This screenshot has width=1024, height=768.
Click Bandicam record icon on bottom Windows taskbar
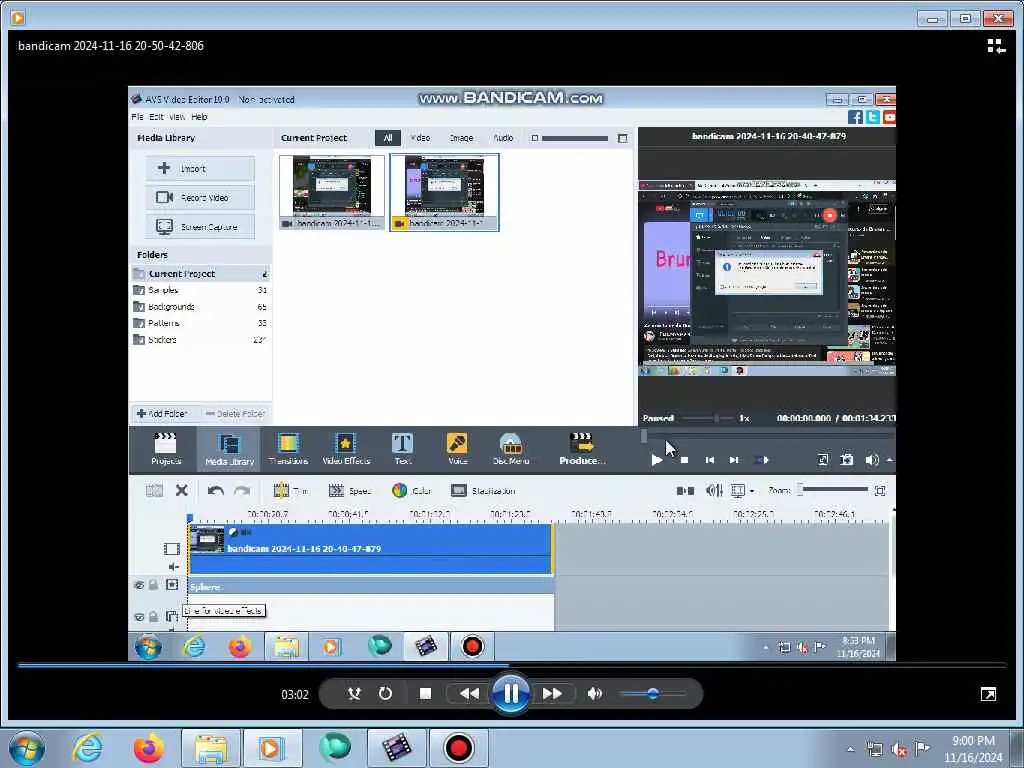point(458,748)
